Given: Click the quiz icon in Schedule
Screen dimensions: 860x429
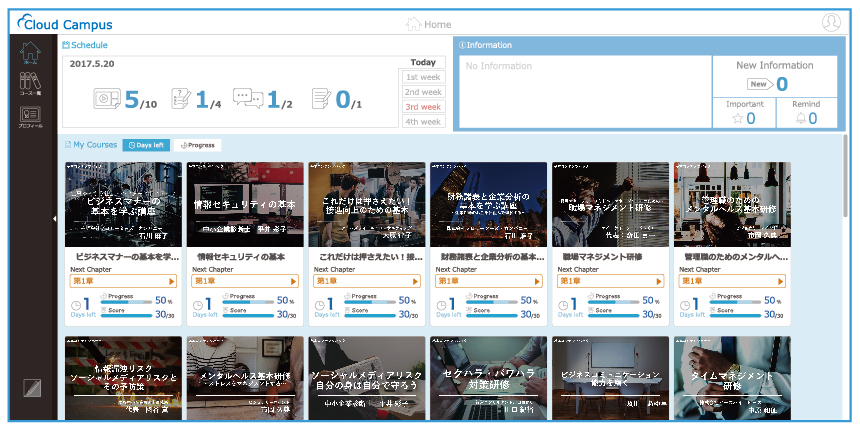Looking at the screenshot, I should (x=181, y=99).
